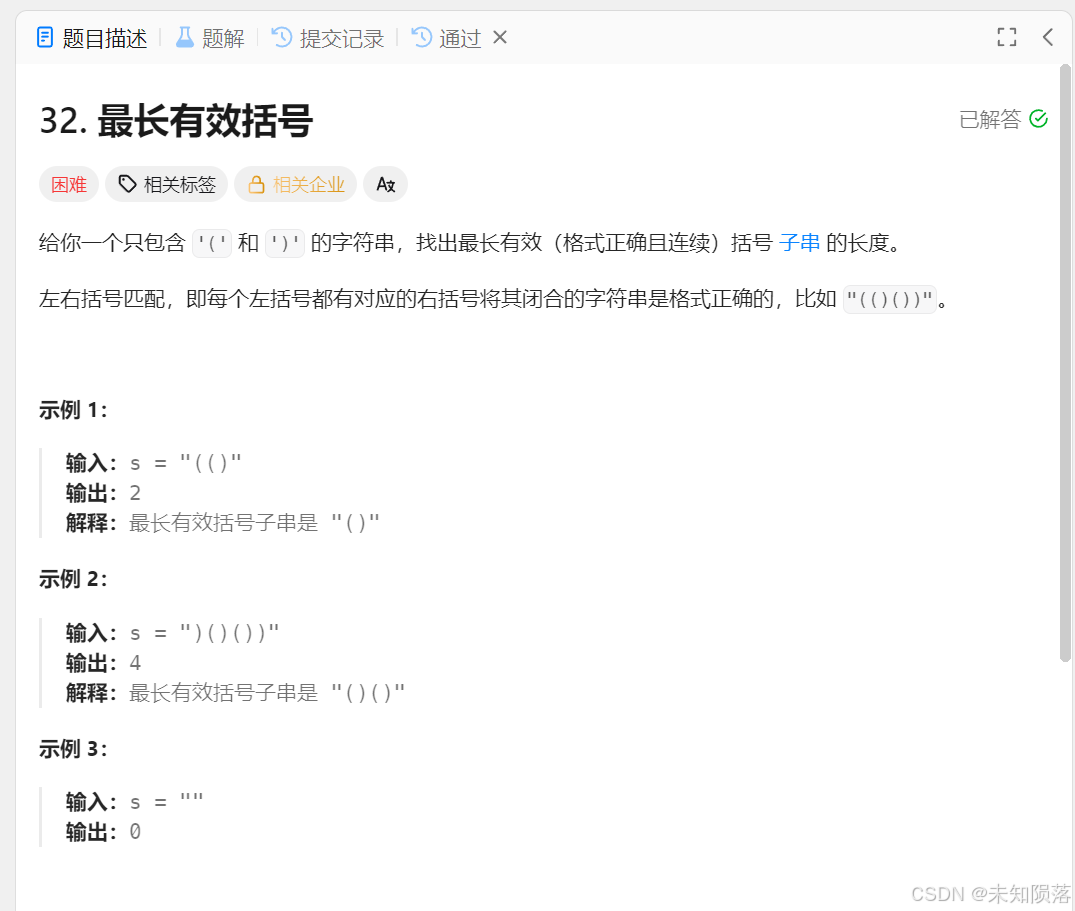Click the 示例 1 heading
The image size is (1075, 911).
click(73, 410)
